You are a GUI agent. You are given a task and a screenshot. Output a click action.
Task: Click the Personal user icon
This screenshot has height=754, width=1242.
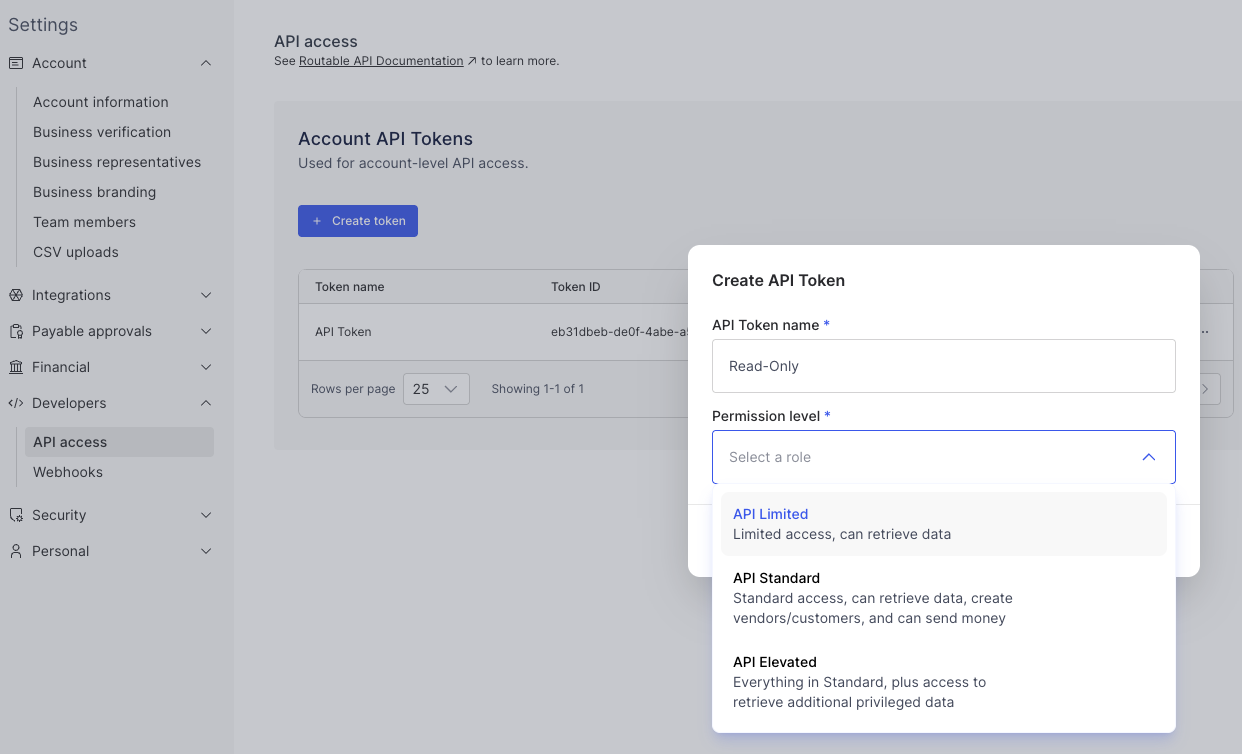[16, 551]
